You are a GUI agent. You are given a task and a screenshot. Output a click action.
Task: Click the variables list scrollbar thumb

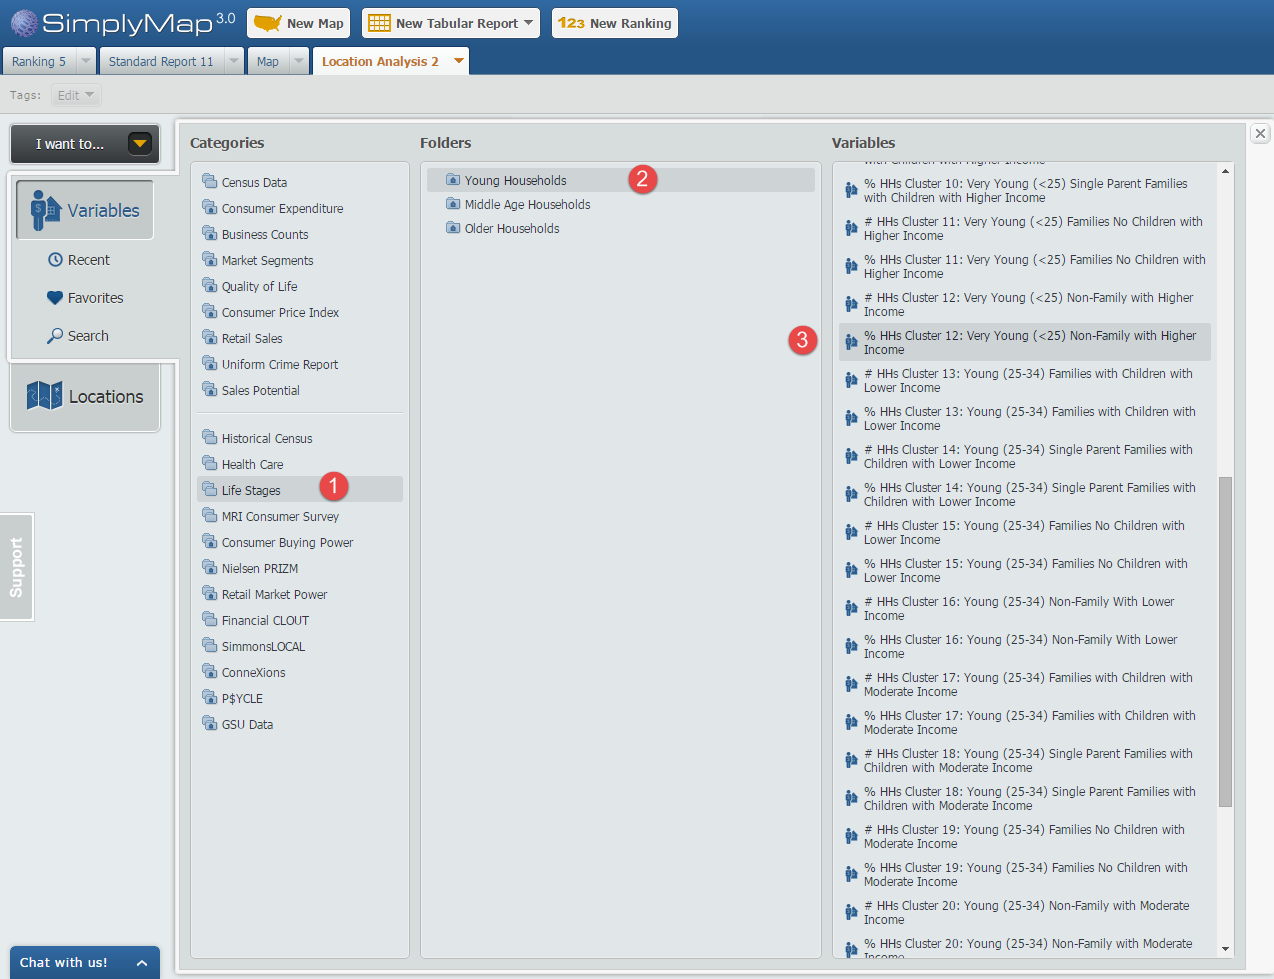(1226, 642)
